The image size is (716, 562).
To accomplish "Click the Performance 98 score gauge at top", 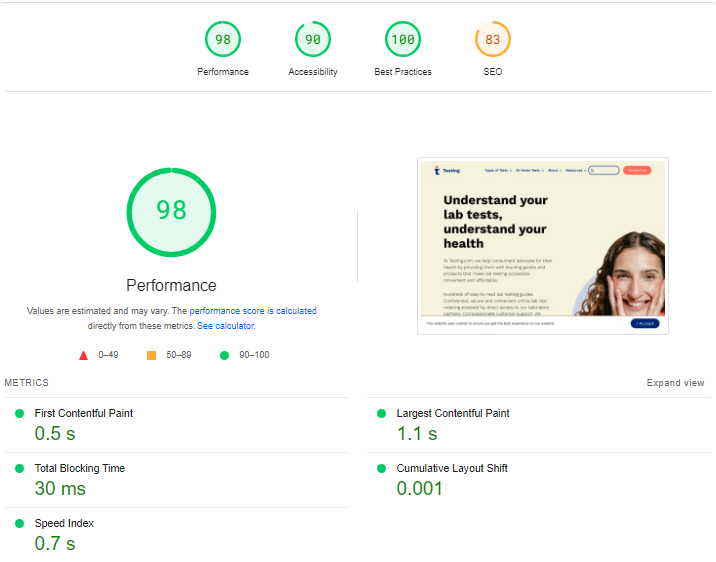I will click(x=223, y=39).
